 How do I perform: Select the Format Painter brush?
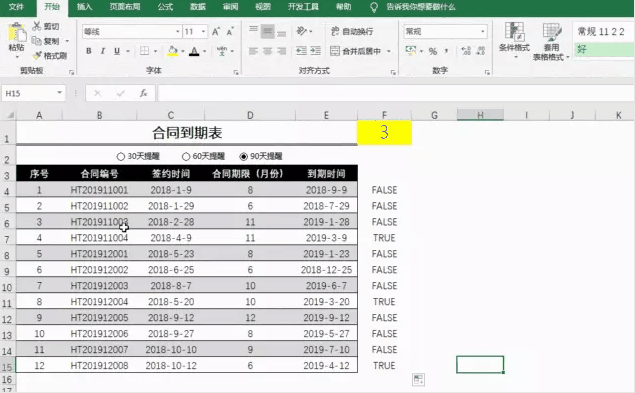pyautogui.click(x=37, y=56)
